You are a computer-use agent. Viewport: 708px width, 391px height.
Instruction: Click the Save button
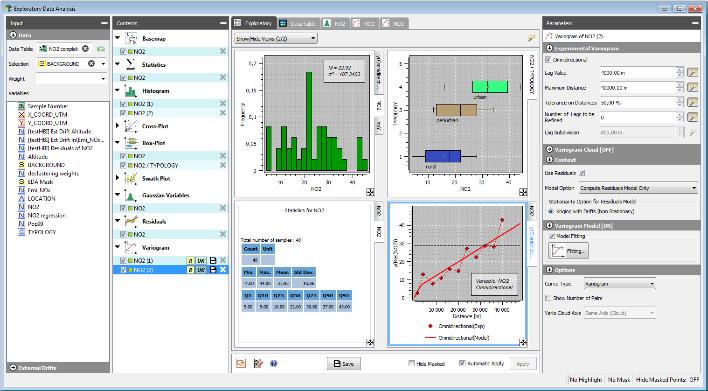[344, 363]
